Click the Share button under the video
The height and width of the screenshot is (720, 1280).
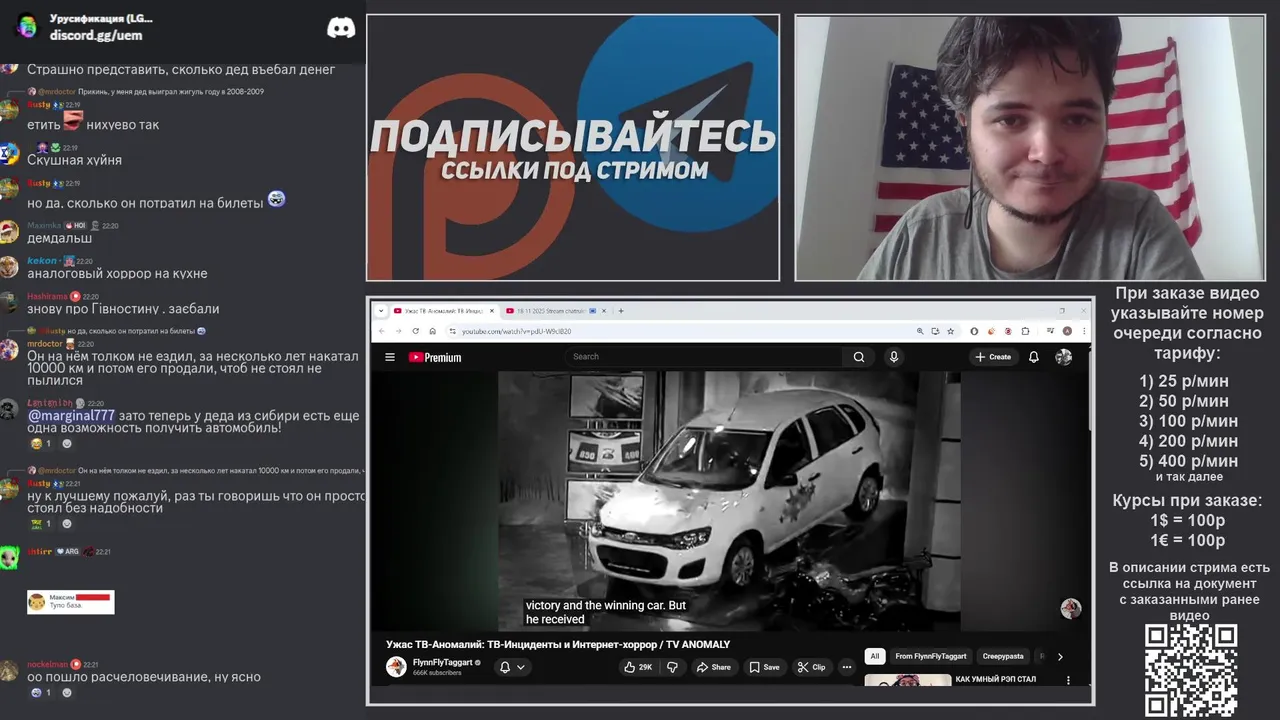(x=714, y=667)
